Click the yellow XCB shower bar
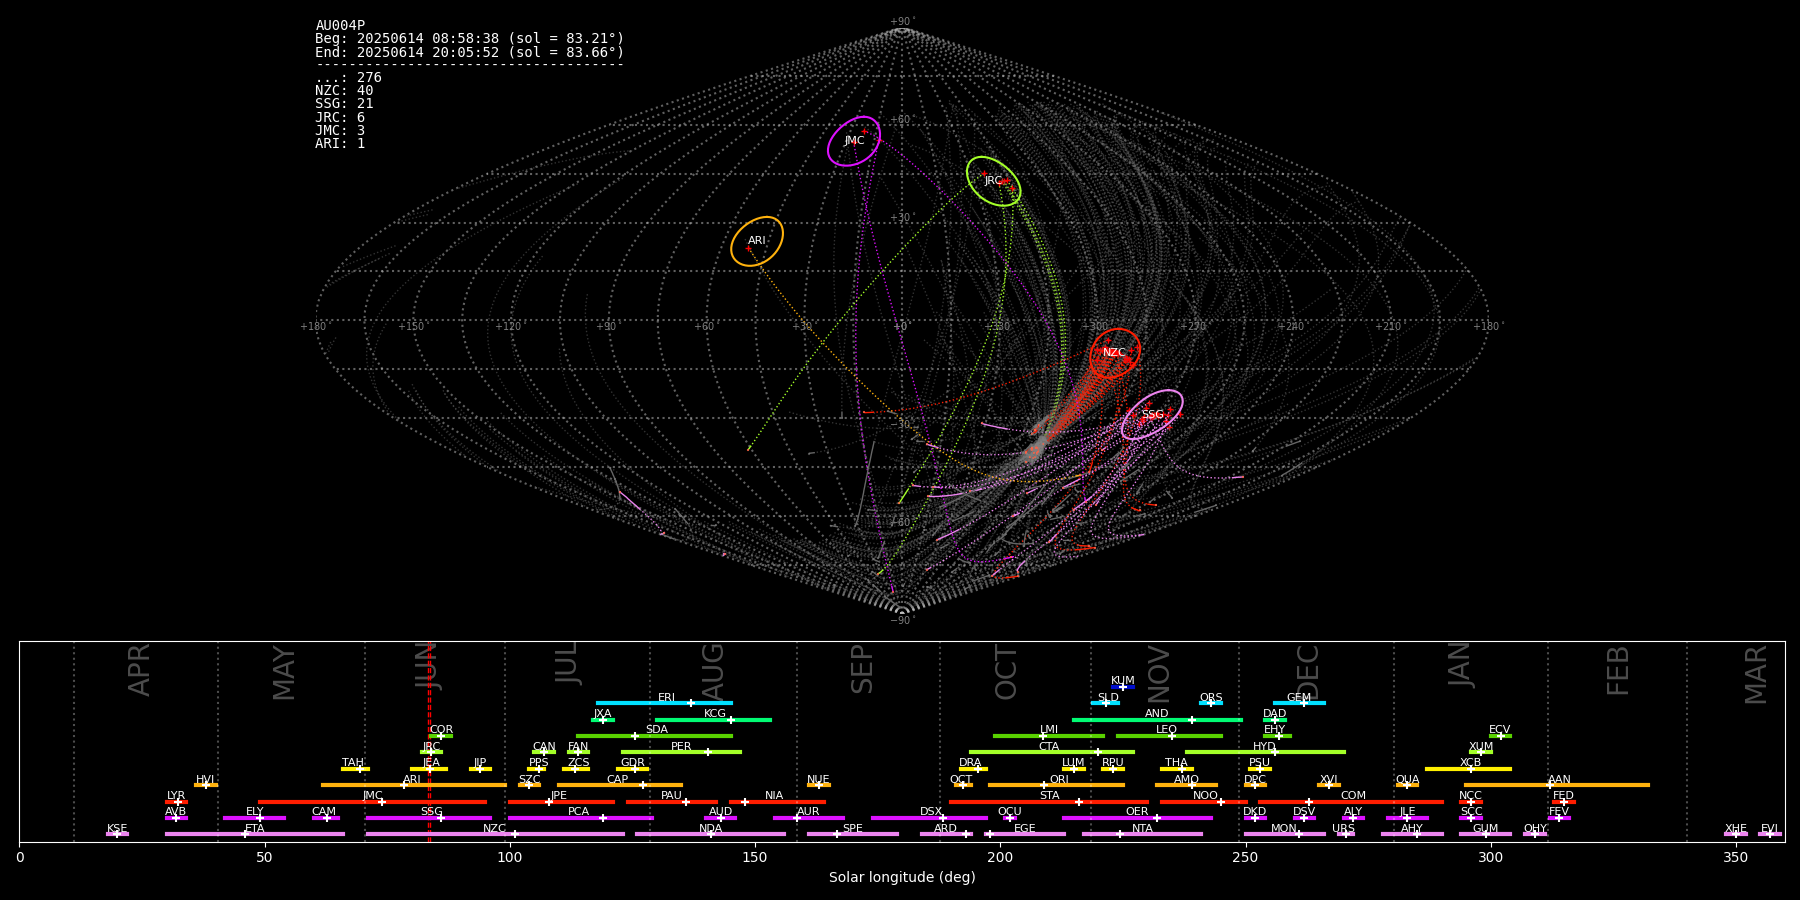This screenshot has width=1800, height=900. 1468,768
